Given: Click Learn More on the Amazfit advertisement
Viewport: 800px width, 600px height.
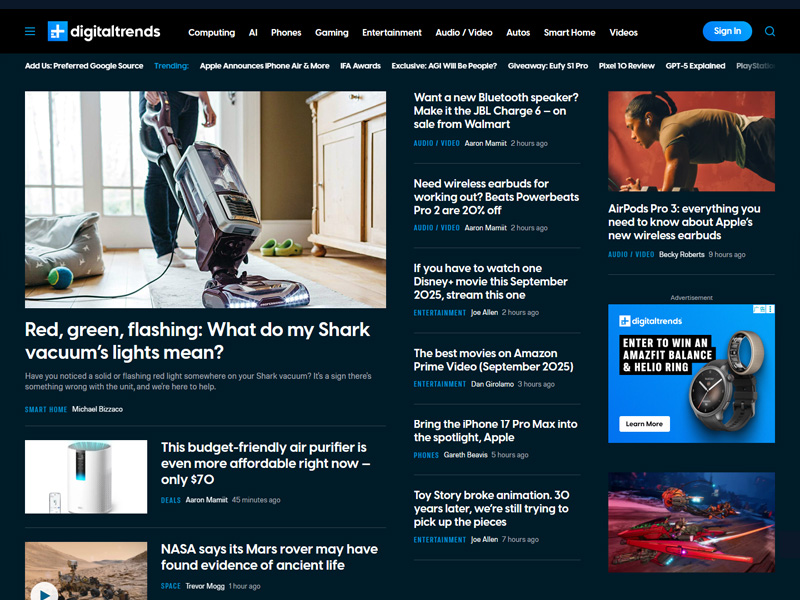Looking at the screenshot, I should tap(643, 424).
